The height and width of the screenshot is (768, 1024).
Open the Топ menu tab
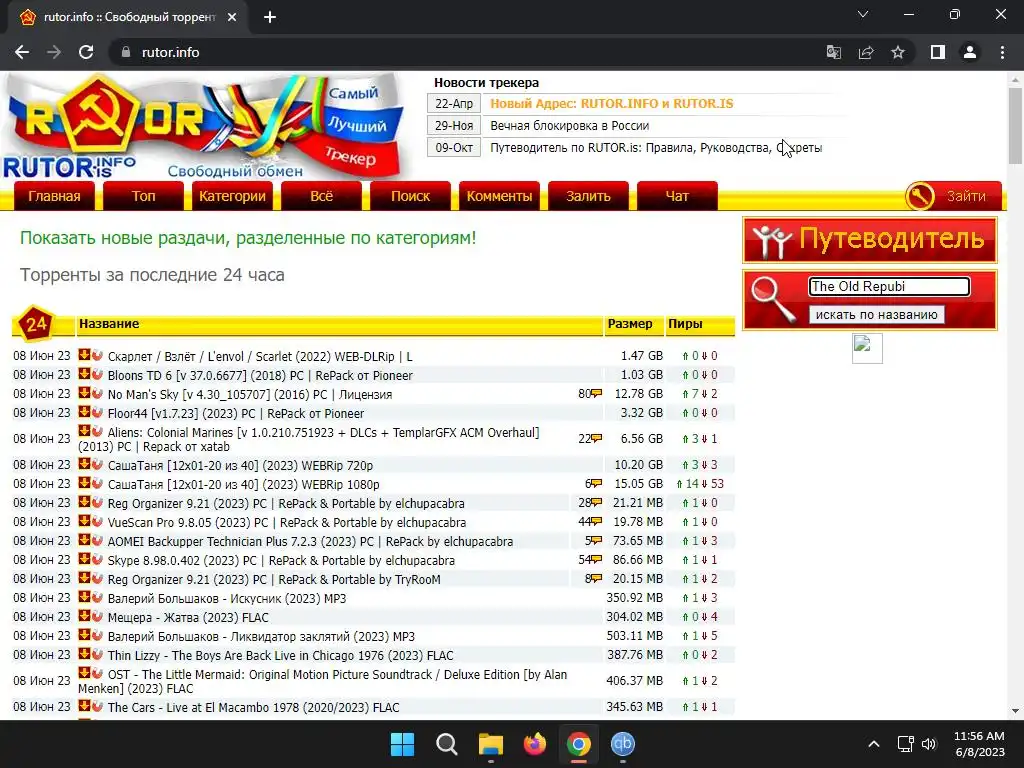144,196
